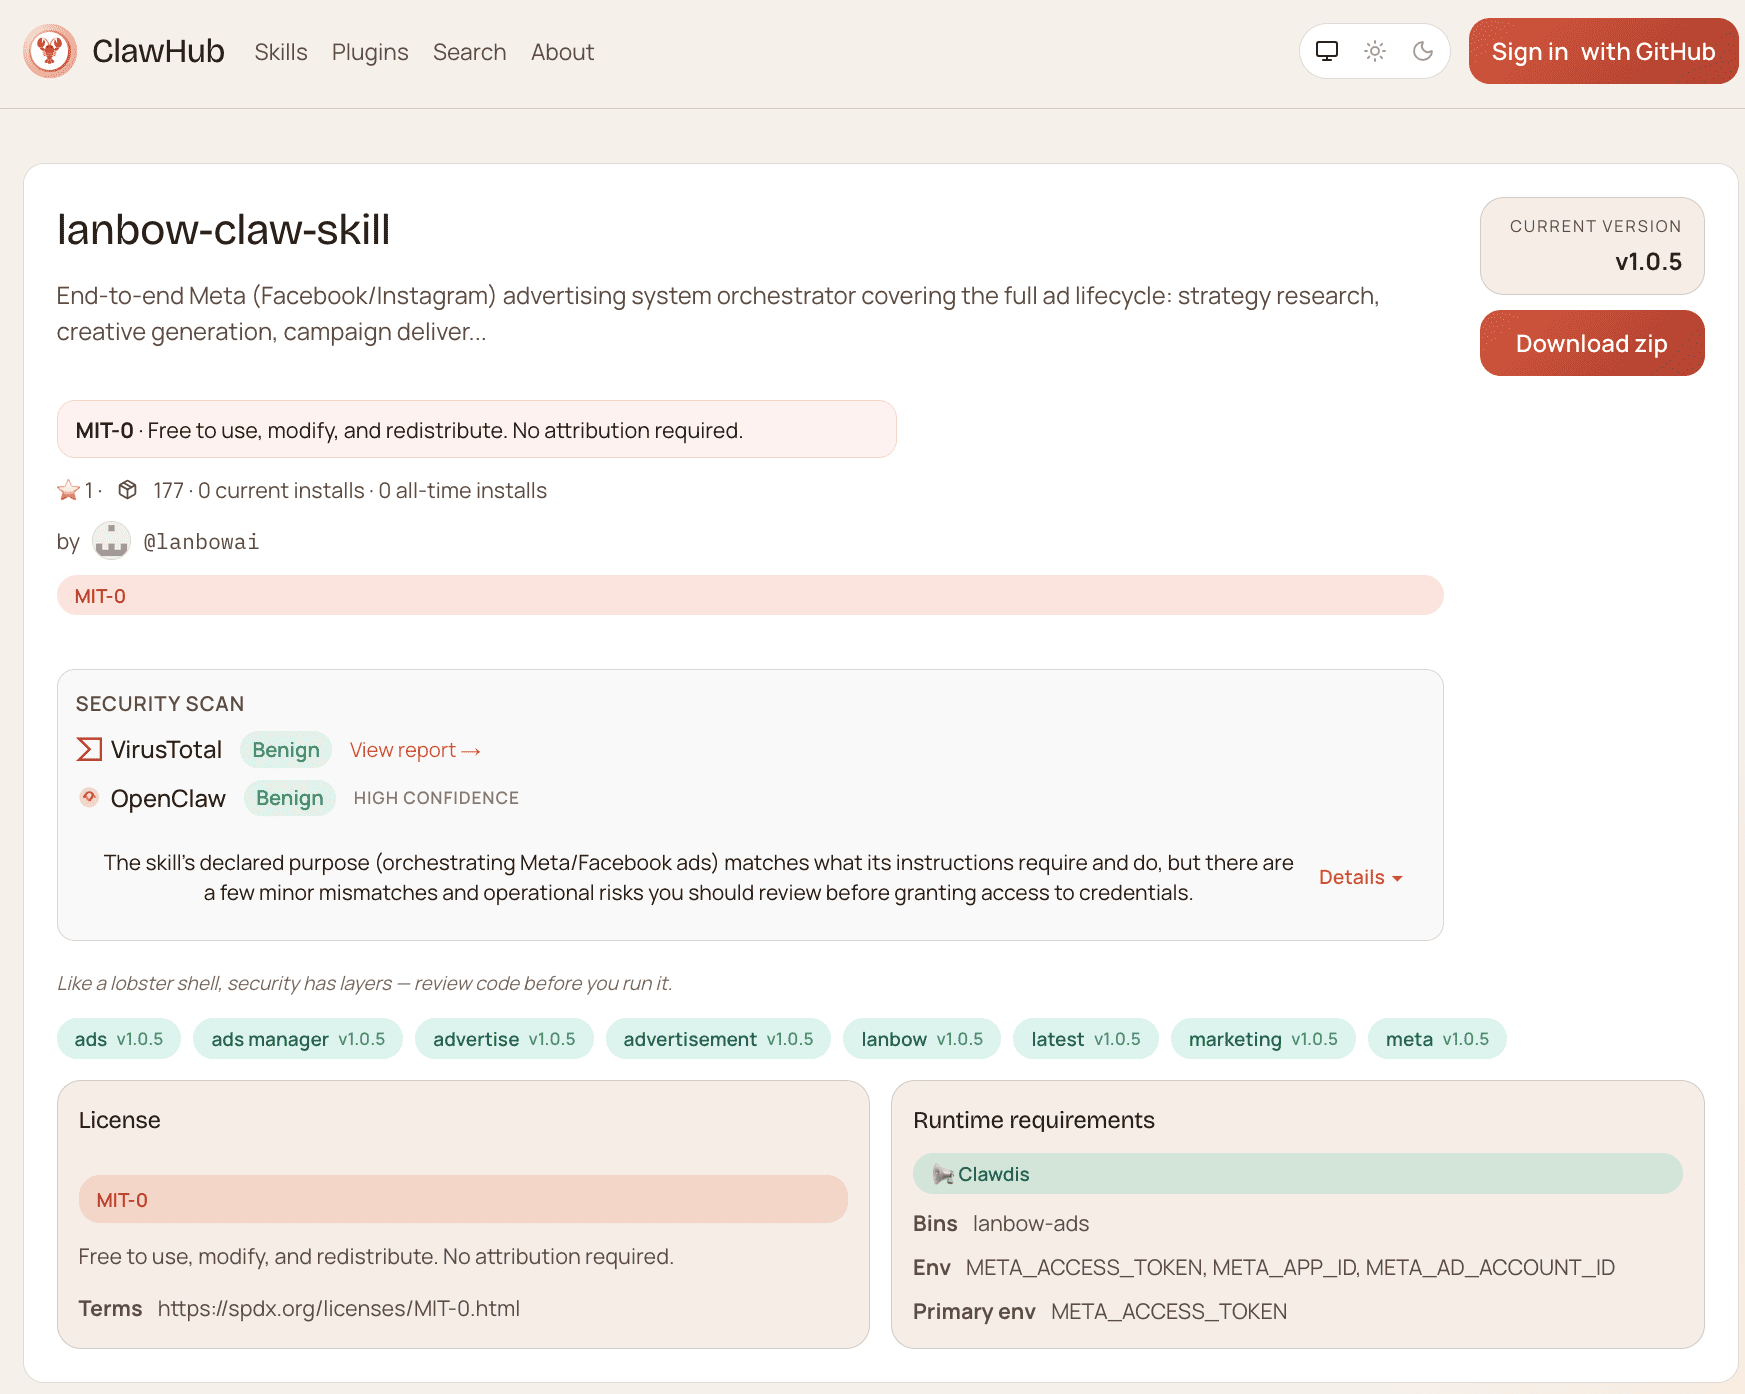Click the Clawdis runtime icon
The image size is (1745, 1394).
943,1174
